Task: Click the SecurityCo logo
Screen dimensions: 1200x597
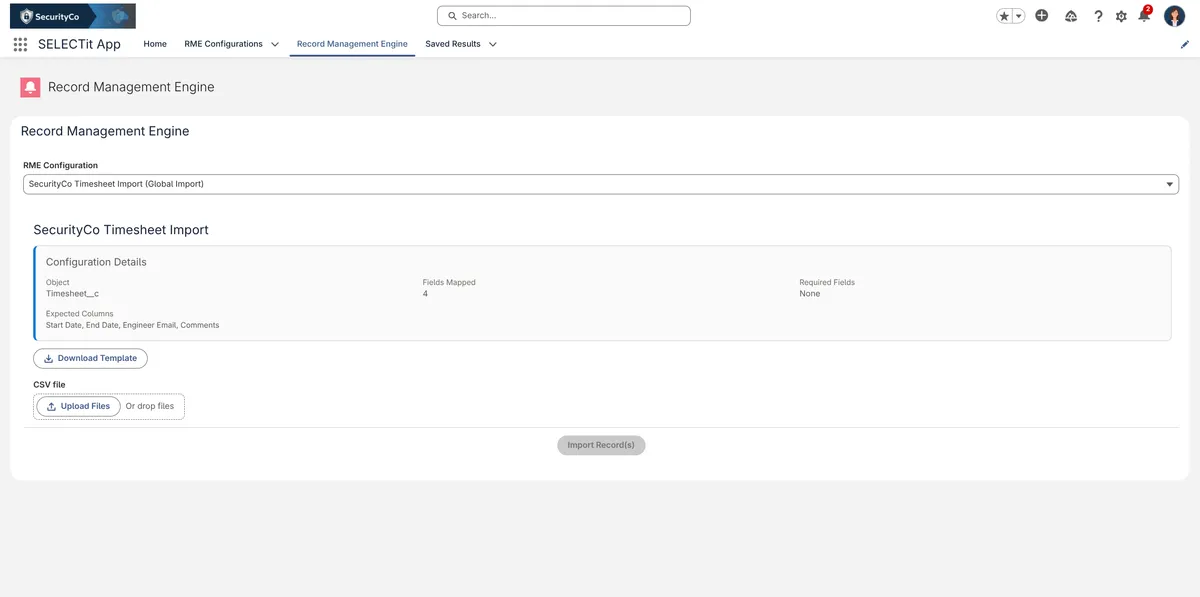Action: point(72,16)
